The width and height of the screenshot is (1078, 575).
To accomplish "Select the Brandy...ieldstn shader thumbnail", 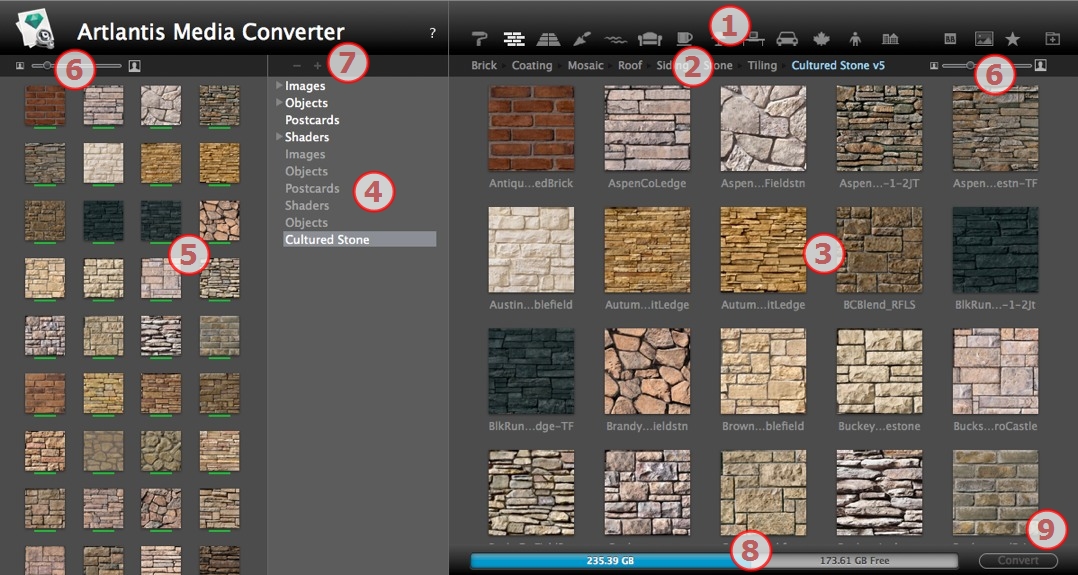I will [x=648, y=371].
